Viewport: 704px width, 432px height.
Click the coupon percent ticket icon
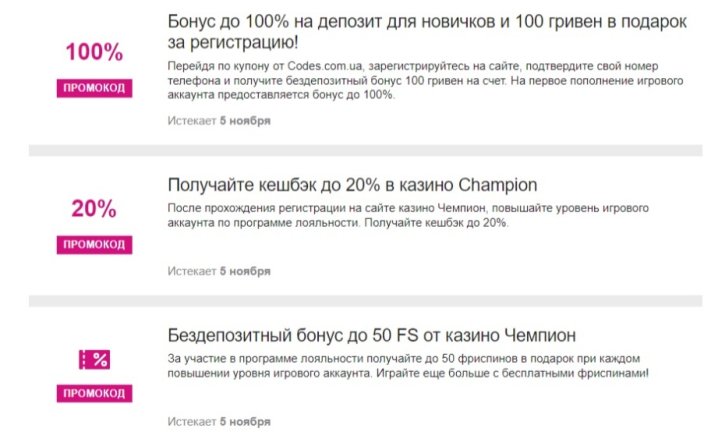coord(94,359)
